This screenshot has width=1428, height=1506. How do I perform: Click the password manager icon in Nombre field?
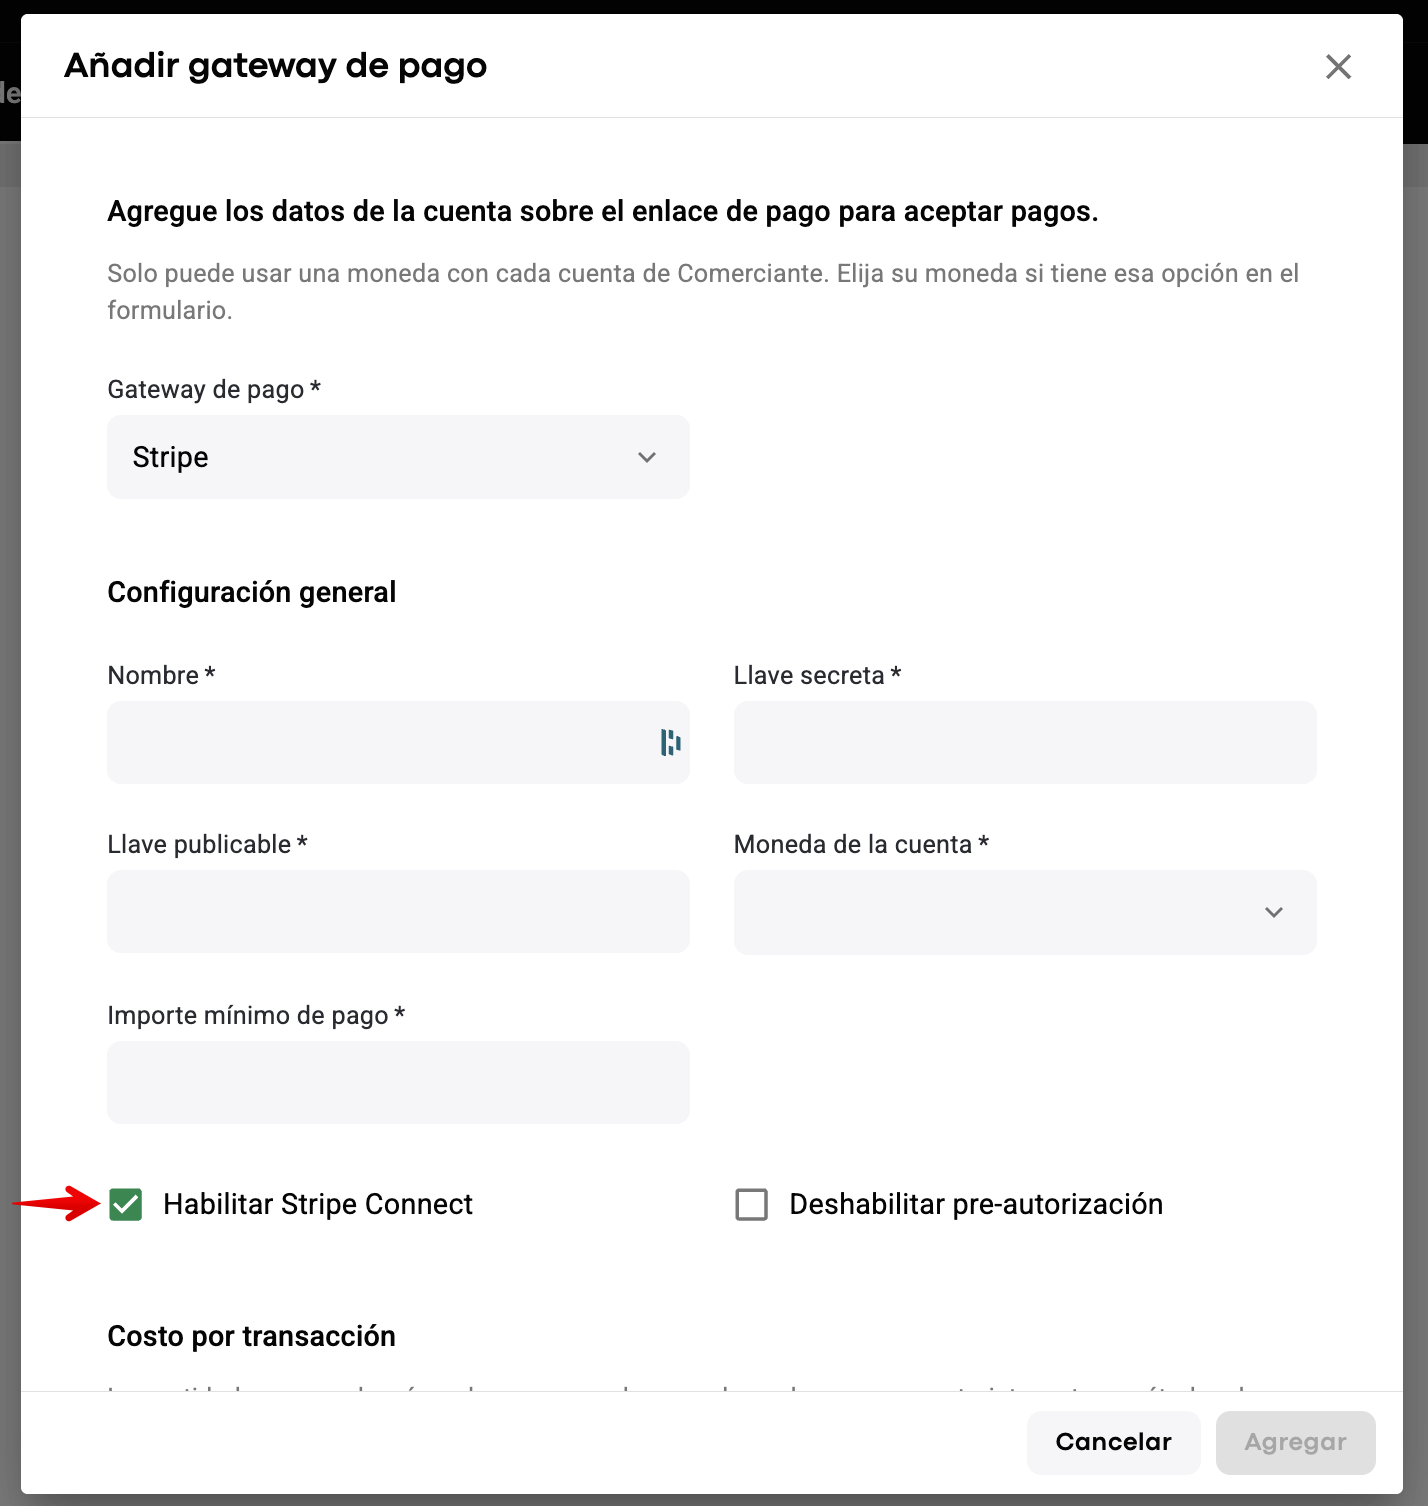(x=670, y=742)
